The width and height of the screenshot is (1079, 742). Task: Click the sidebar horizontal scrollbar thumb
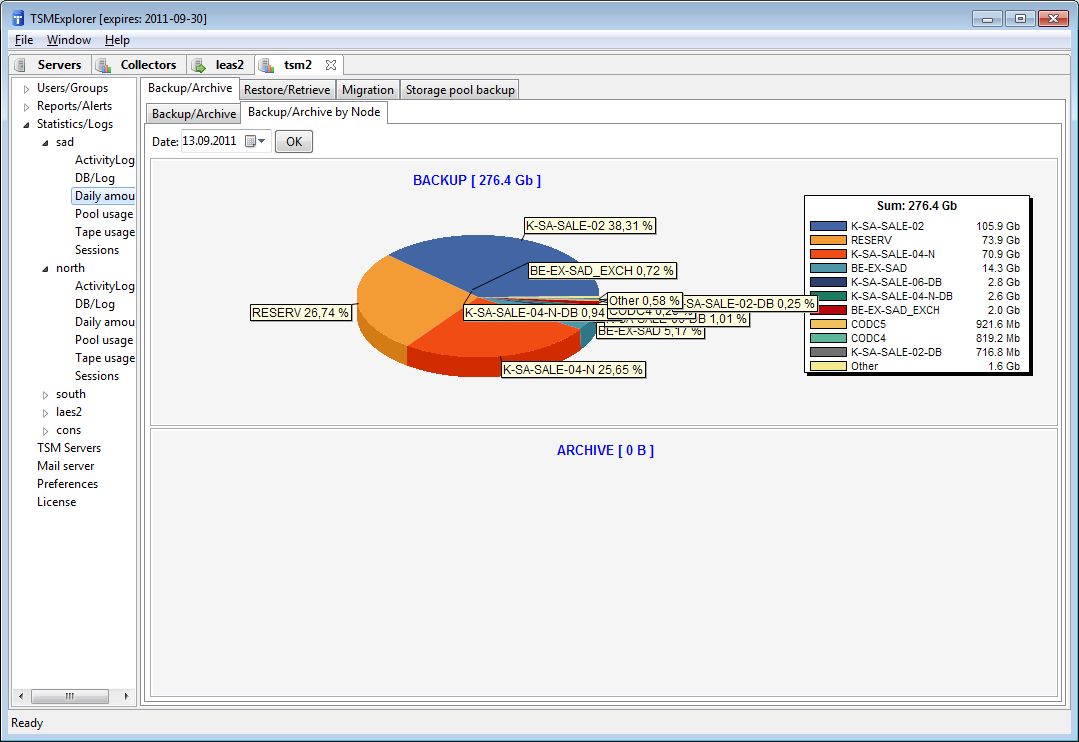(70, 696)
